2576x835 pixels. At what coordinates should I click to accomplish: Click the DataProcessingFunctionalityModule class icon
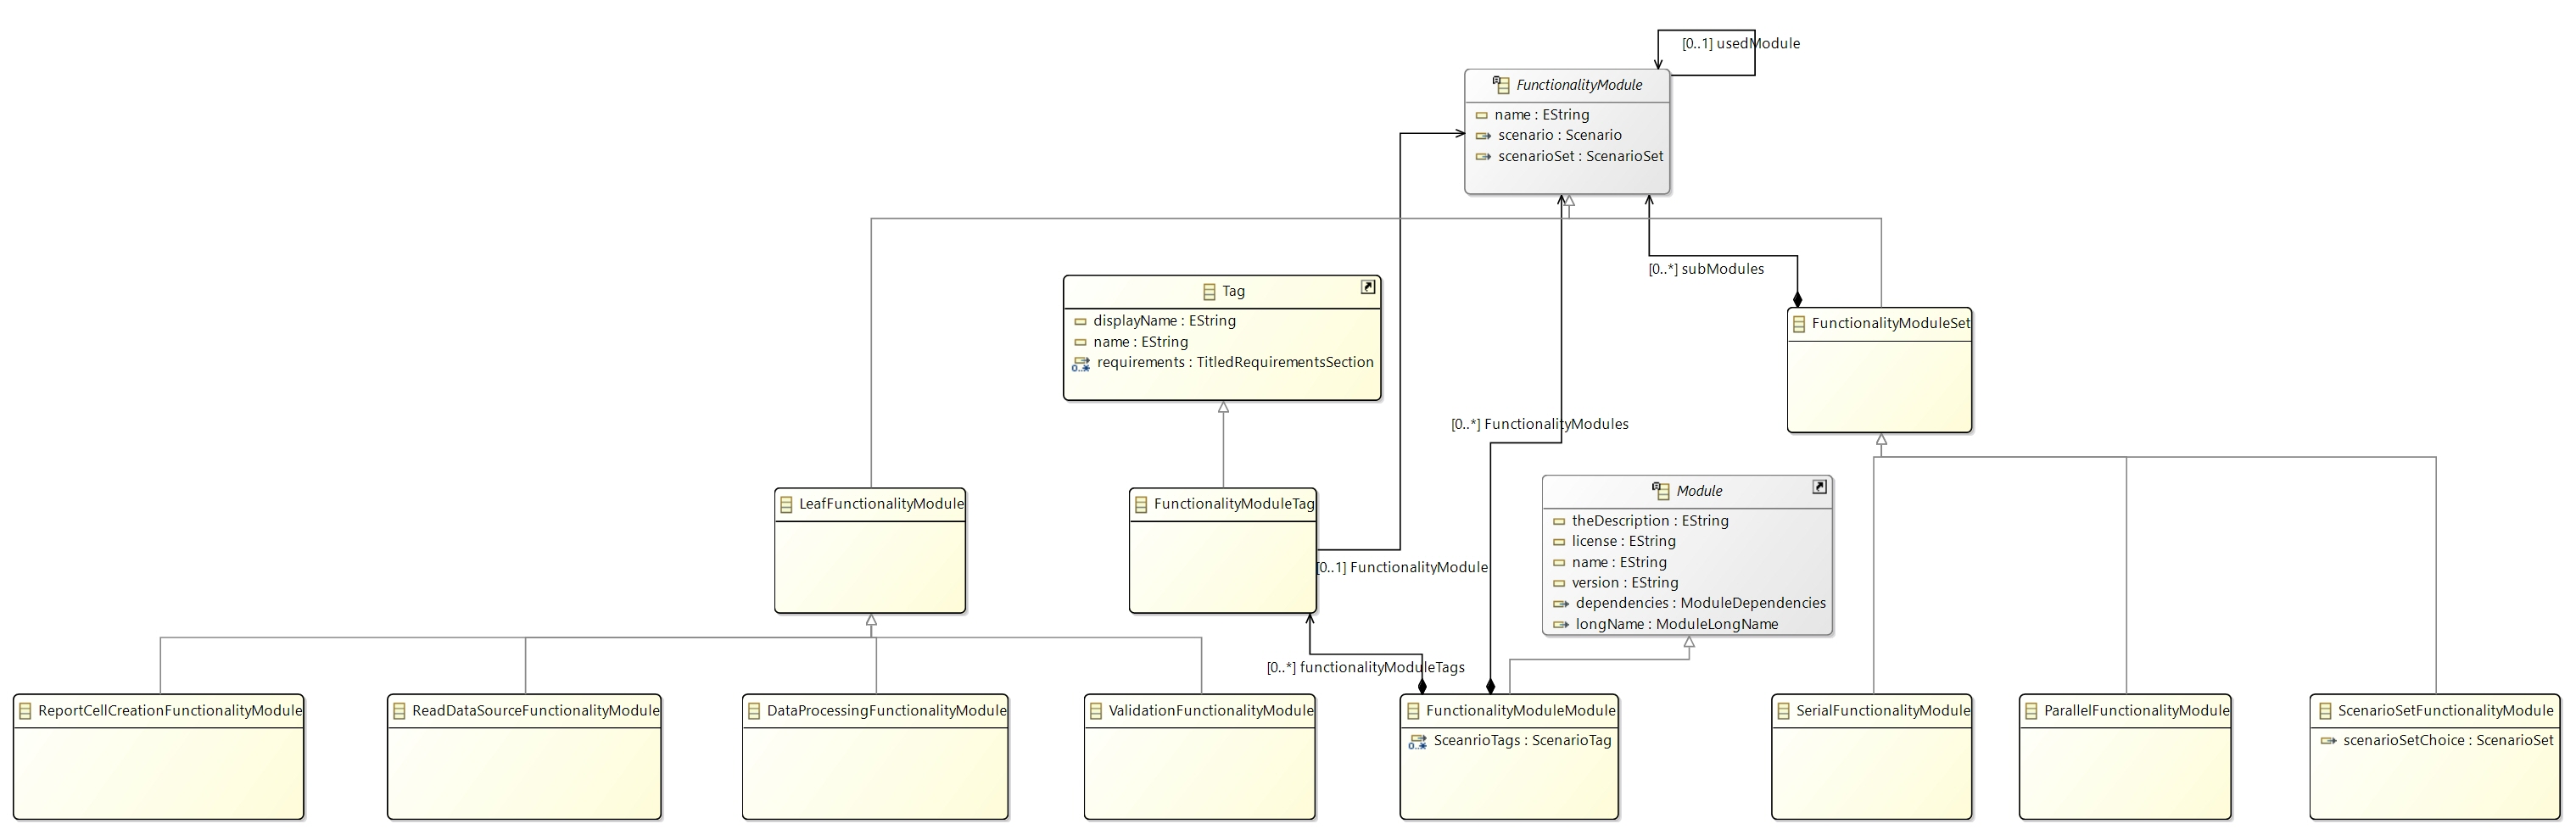pyautogui.click(x=754, y=712)
